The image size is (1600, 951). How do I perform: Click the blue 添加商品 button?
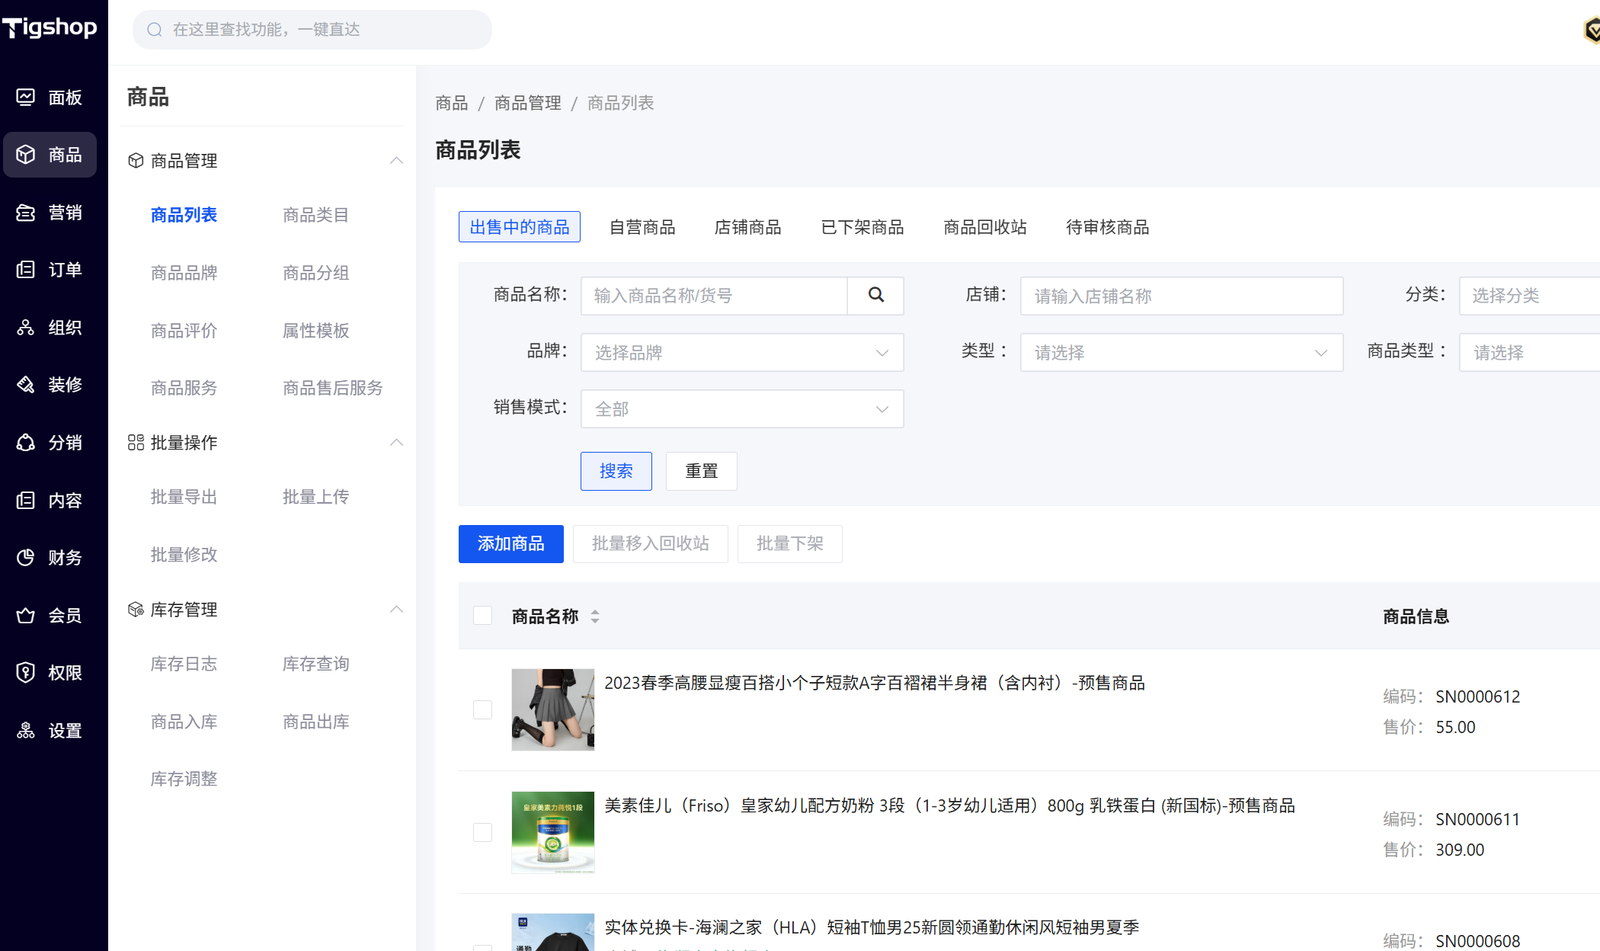[x=510, y=544]
